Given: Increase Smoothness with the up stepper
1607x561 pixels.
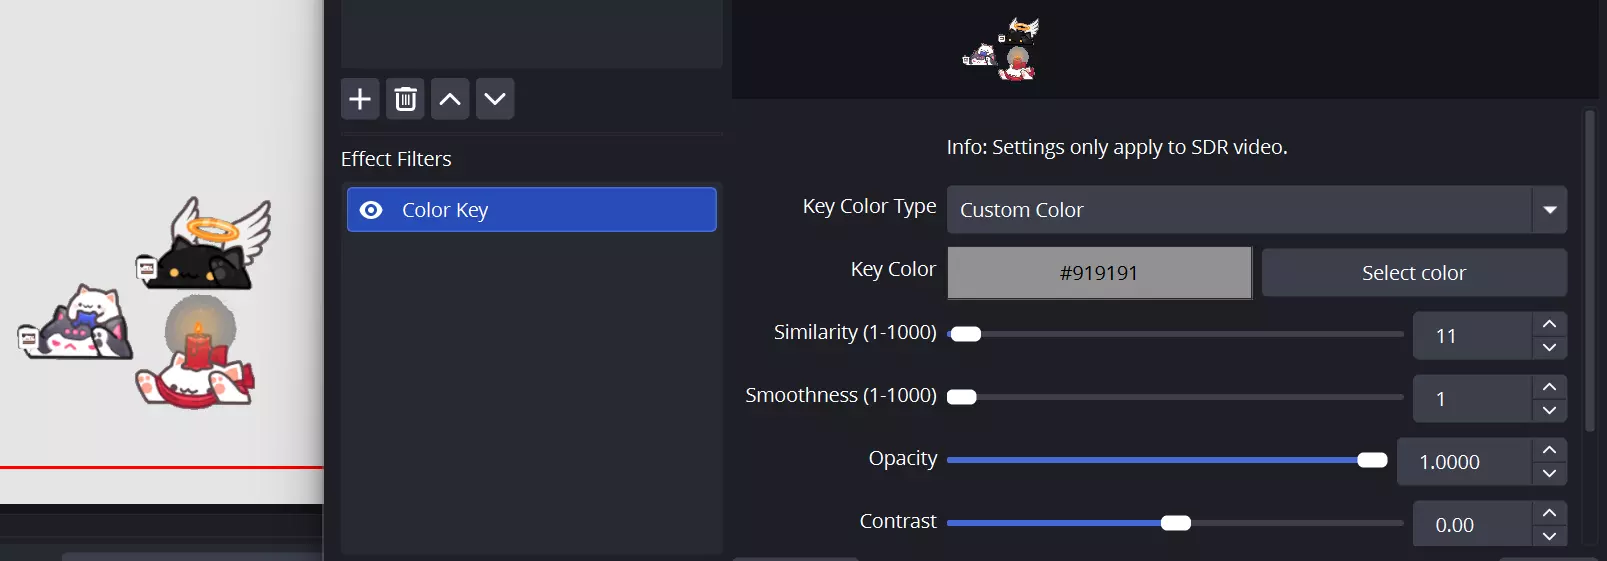Looking at the screenshot, I should (x=1549, y=387).
